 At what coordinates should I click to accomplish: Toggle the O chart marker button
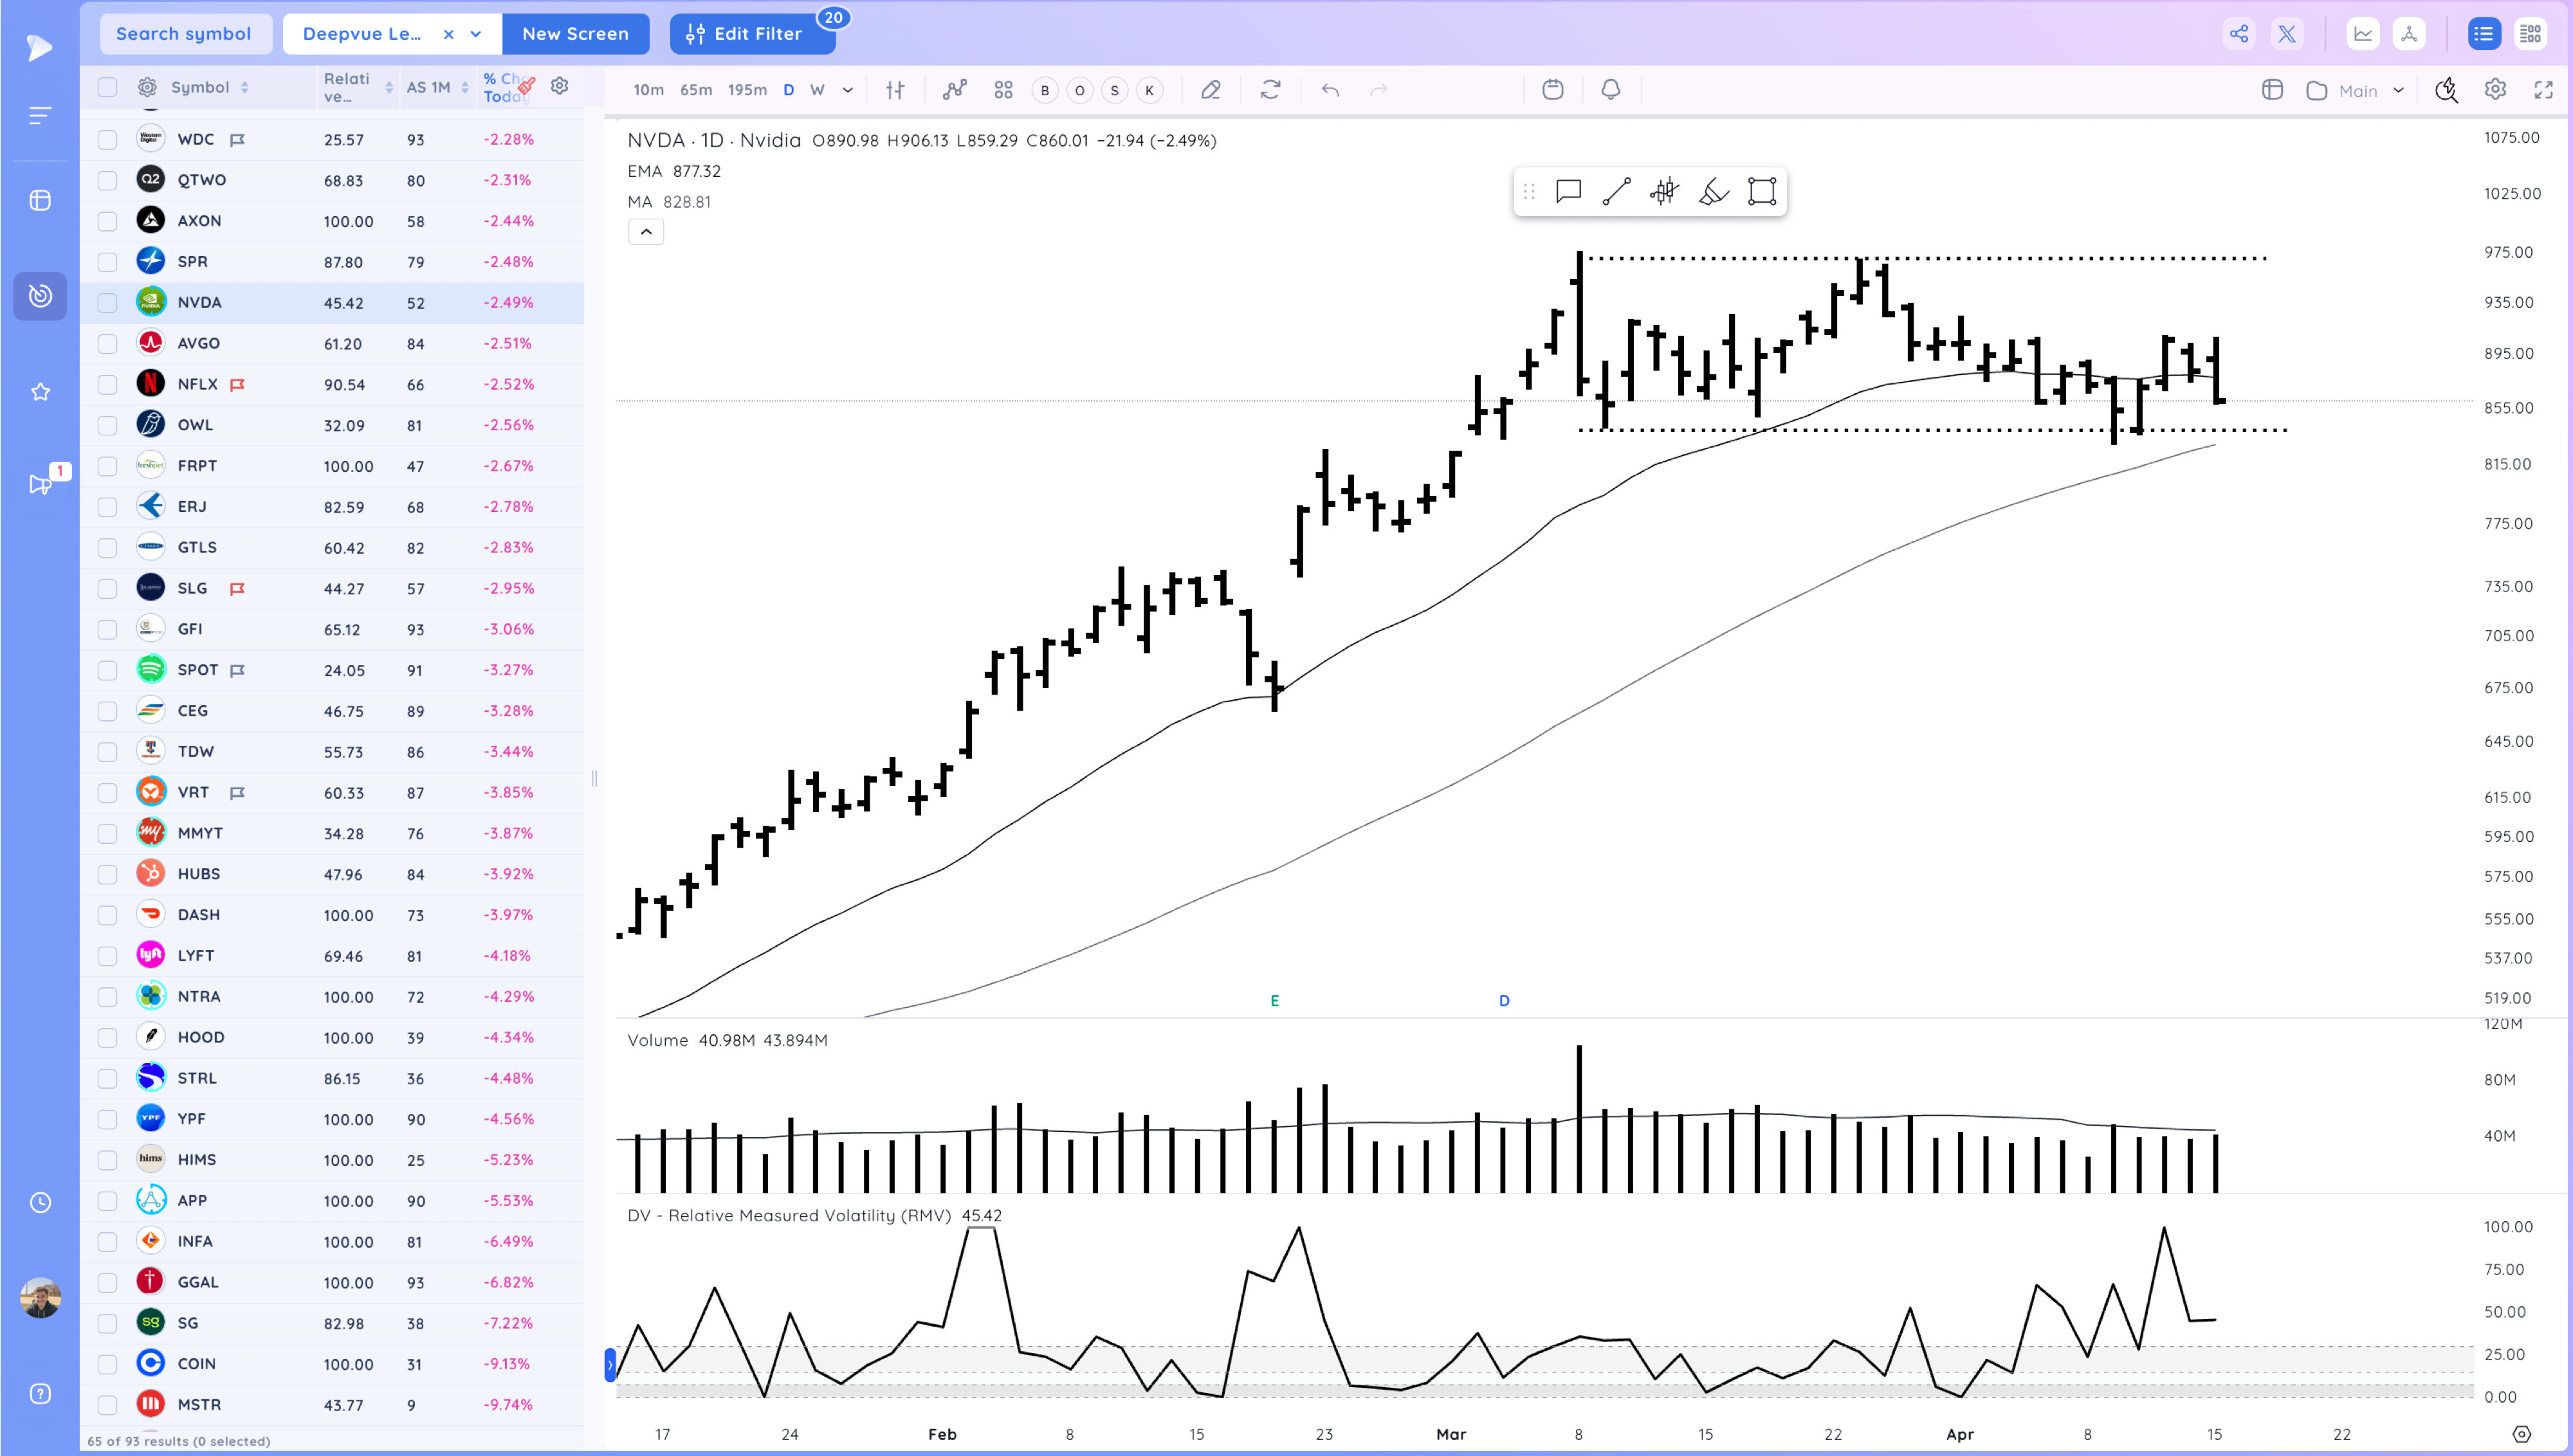tap(1080, 91)
